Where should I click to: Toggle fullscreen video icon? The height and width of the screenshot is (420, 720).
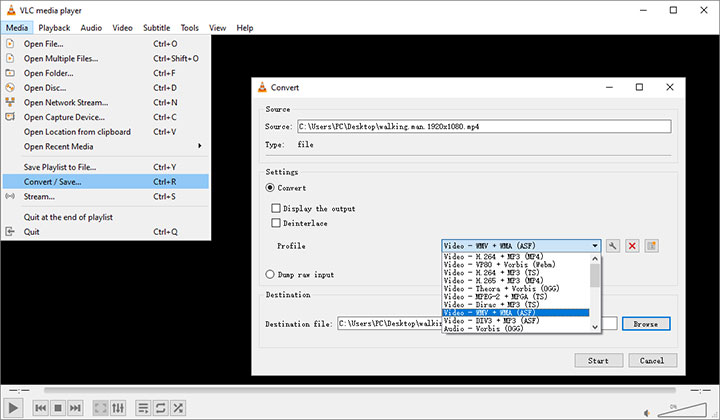(x=101, y=408)
